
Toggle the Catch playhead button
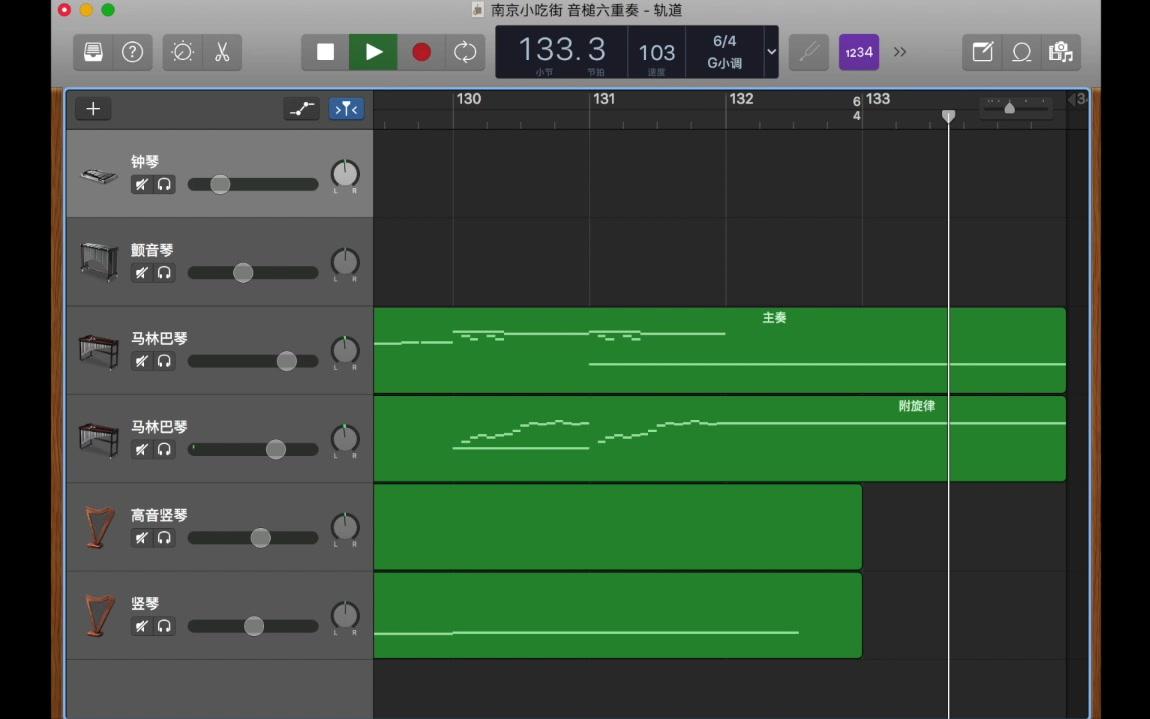[x=346, y=109]
